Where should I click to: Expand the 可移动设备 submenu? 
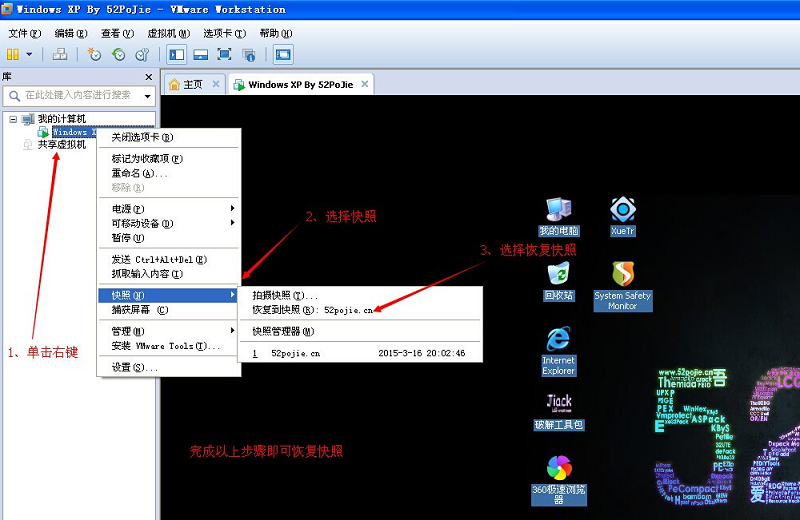168,224
